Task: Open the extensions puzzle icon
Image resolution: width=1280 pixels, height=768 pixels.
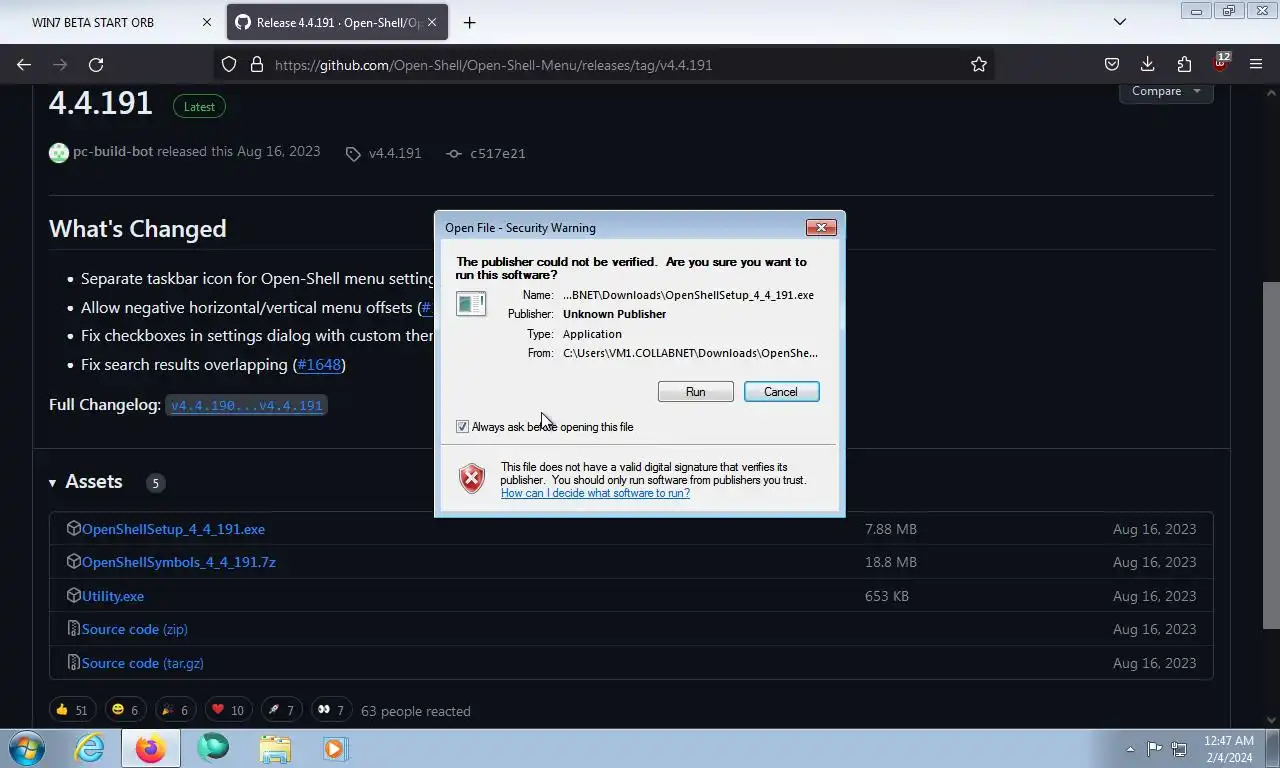Action: pos(1184,64)
